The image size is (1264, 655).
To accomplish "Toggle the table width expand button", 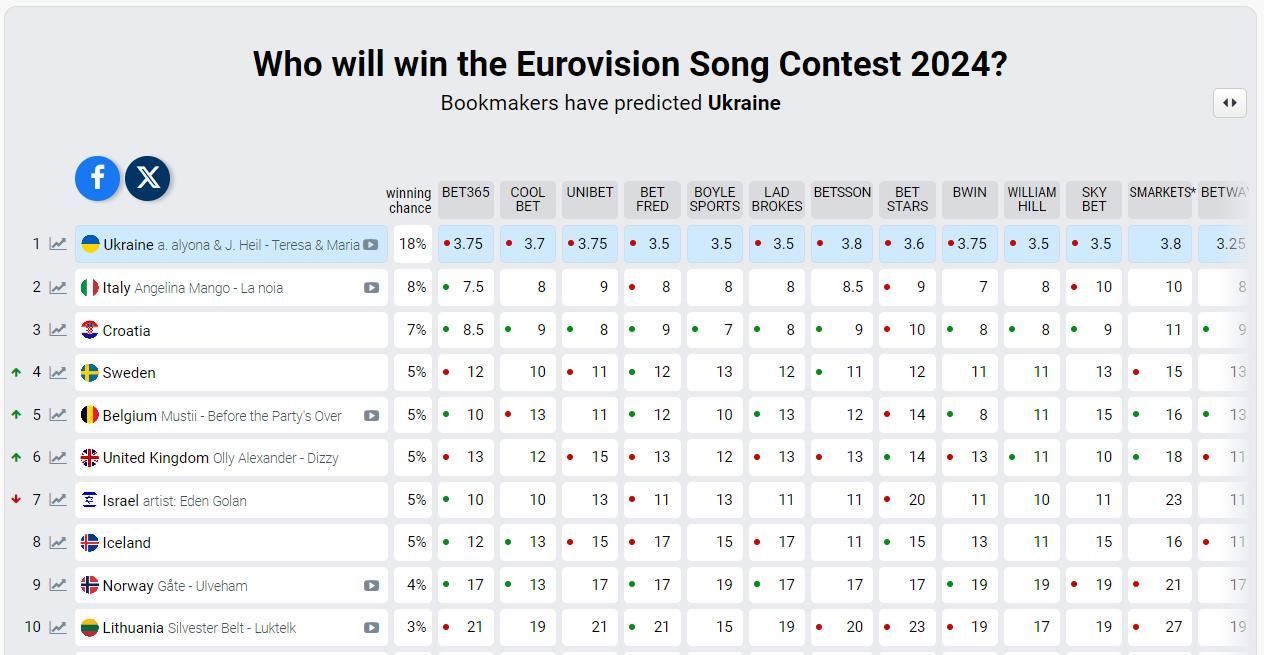I will click(x=1229, y=102).
